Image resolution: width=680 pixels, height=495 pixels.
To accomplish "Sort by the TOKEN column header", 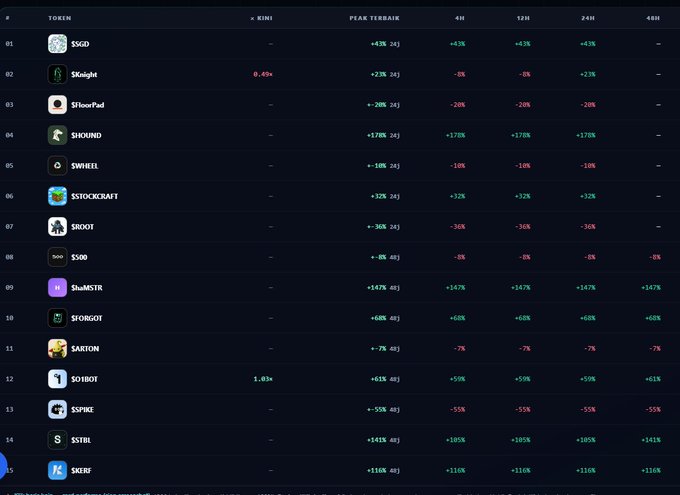I will click(60, 18).
